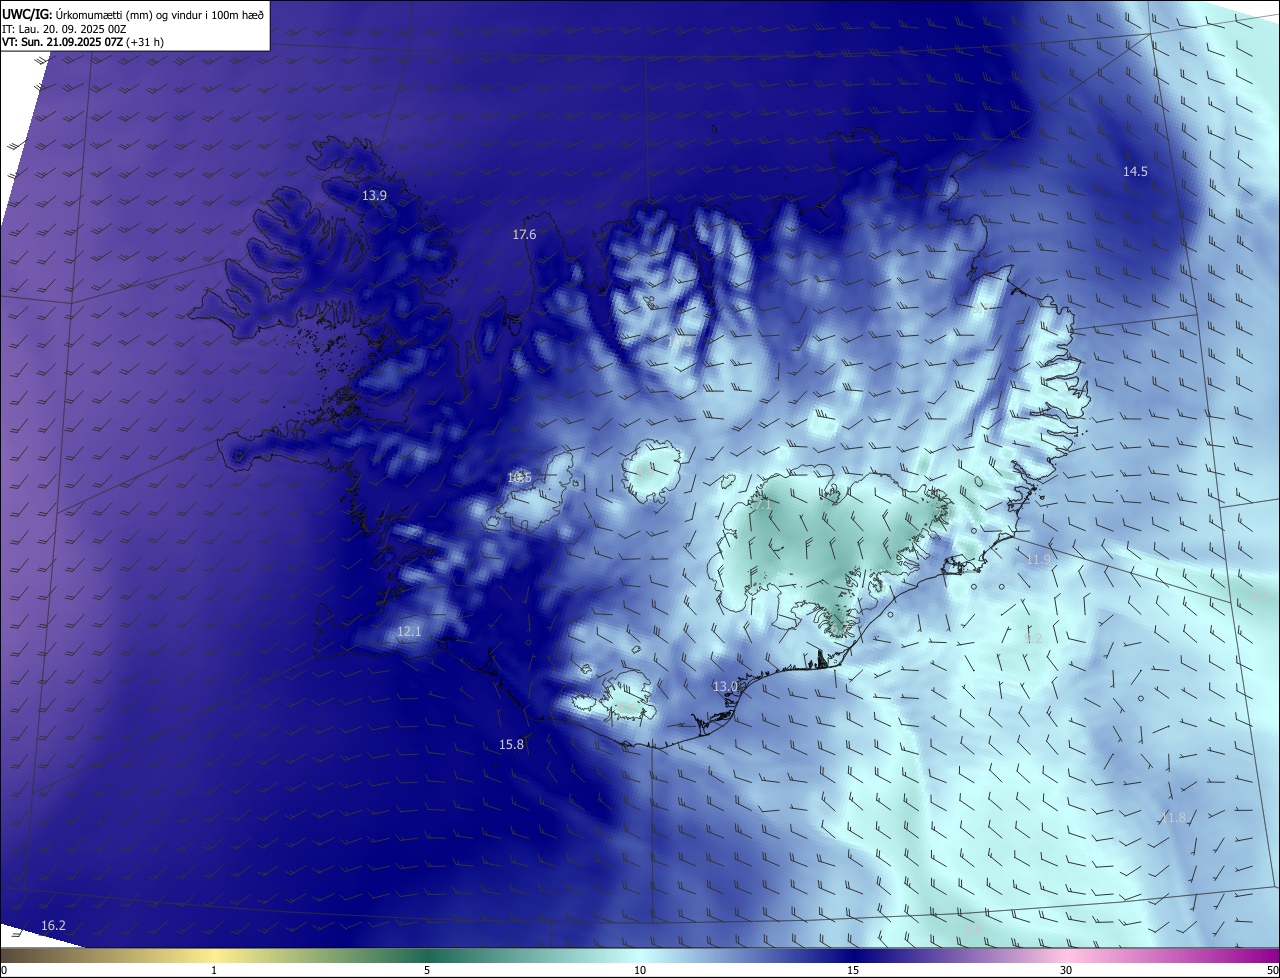Click the 50 tick on the color scale
Screen dimensions: 1280x978
point(1272,971)
